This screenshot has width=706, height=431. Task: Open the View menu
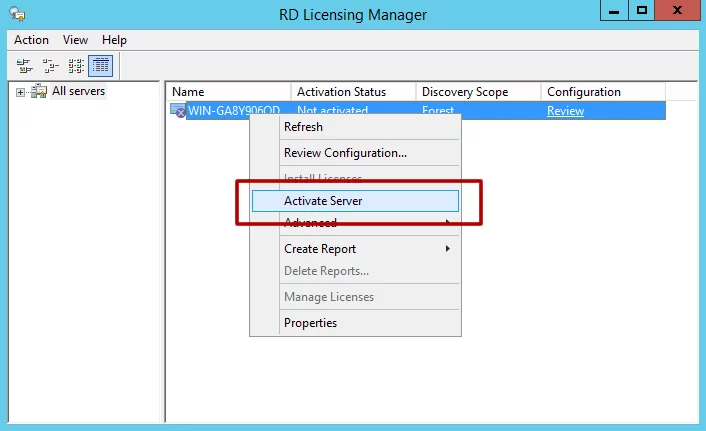(x=75, y=40)
